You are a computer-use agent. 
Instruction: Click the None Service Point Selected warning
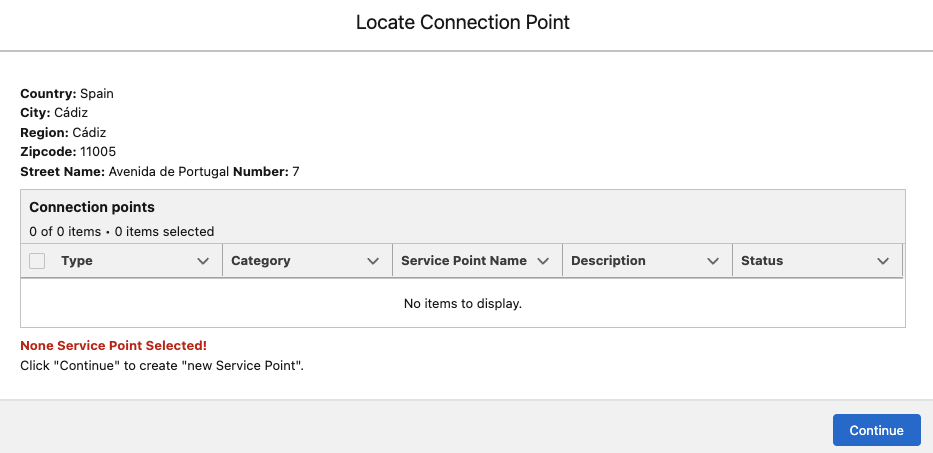click(114, 346)
